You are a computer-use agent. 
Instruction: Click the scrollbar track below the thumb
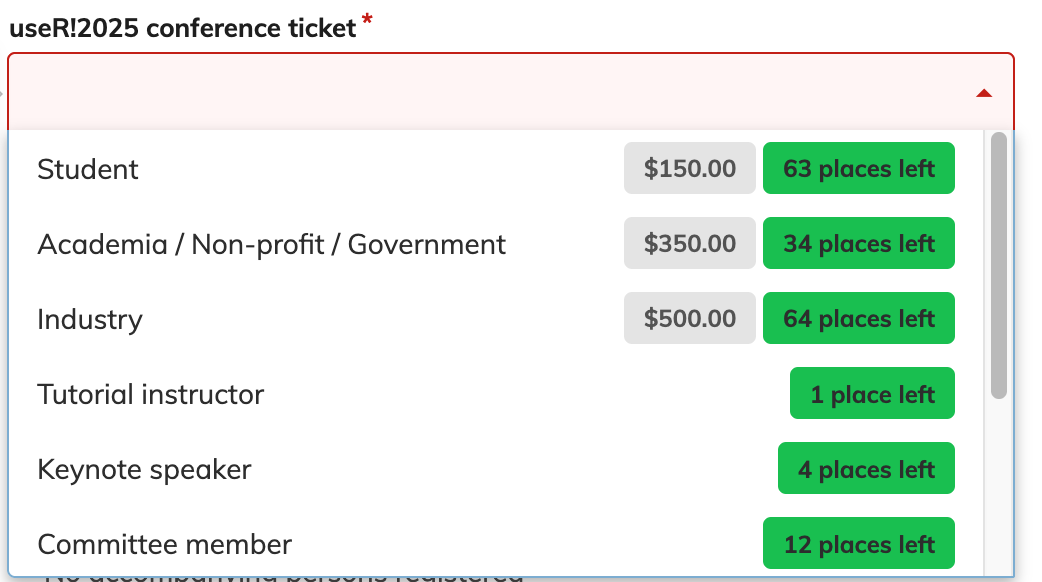(x=998, y=488)
